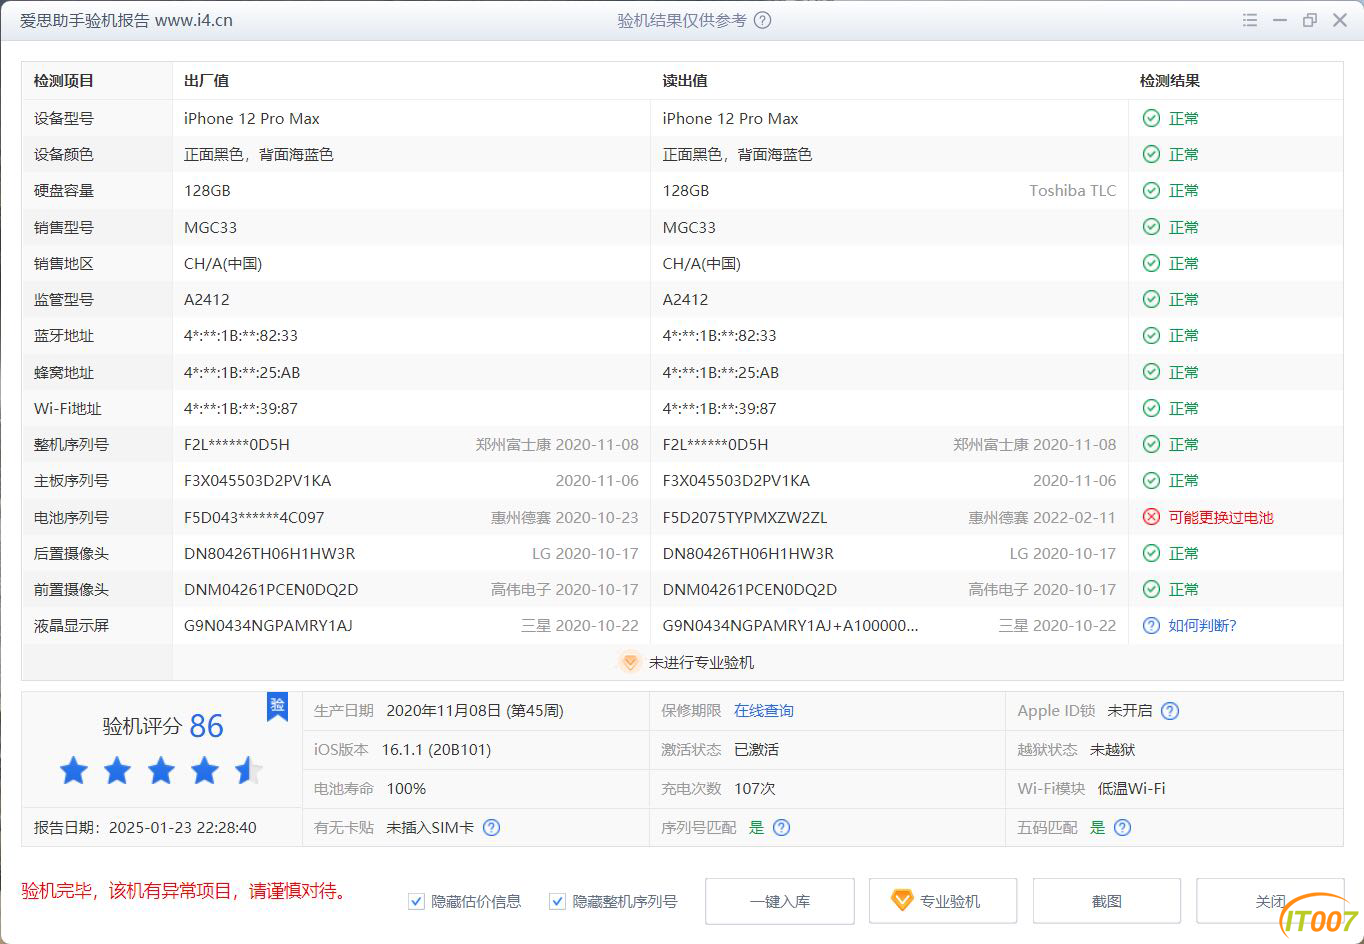Click the green check icon in 整机序列号 row
The width and height of the screenshot is (1364, 944).
(x=1151, y=444)
